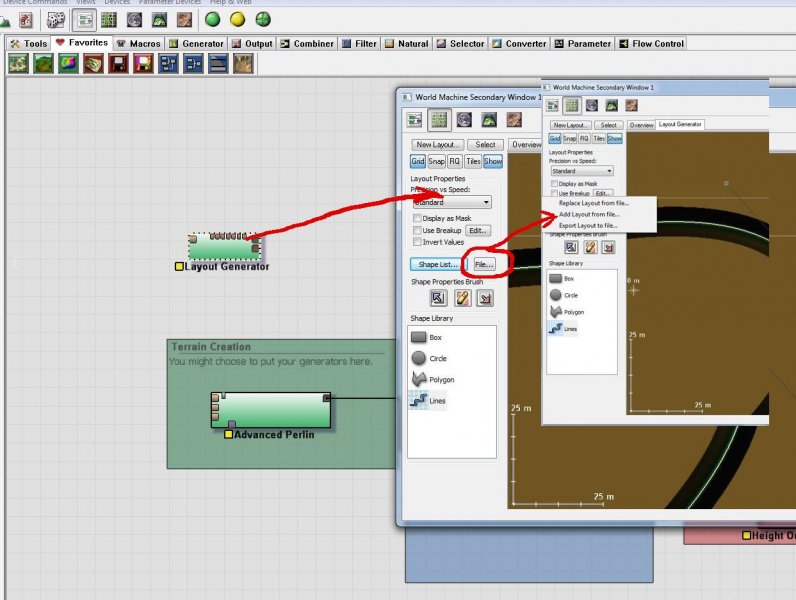The width and height of the screenshot is (796, 600).
Task: Toggle Snap in larger Secondary Window
Action: 437,161
